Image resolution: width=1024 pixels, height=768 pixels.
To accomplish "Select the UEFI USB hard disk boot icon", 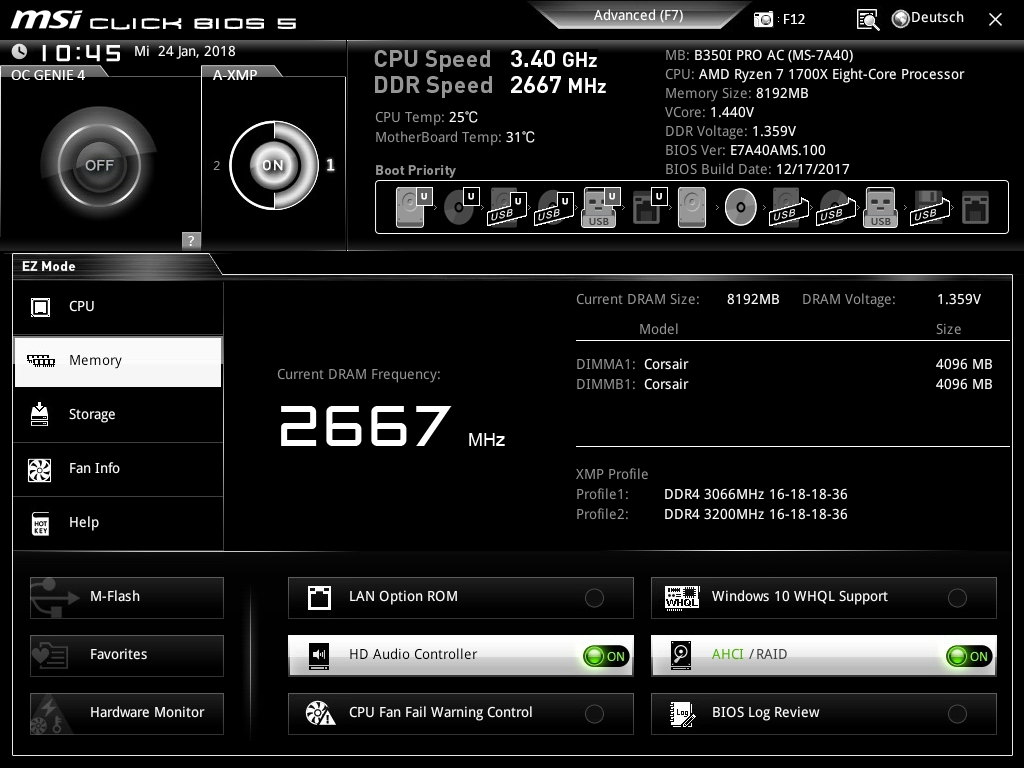I will tap(507, 208).
